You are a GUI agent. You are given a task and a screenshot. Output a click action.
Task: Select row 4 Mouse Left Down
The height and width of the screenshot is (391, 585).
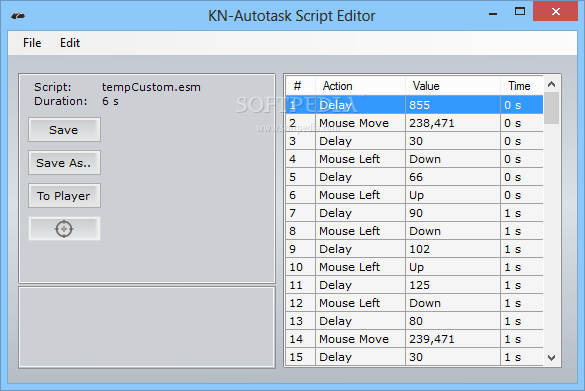pyautogui.click(x=414, y=159)
